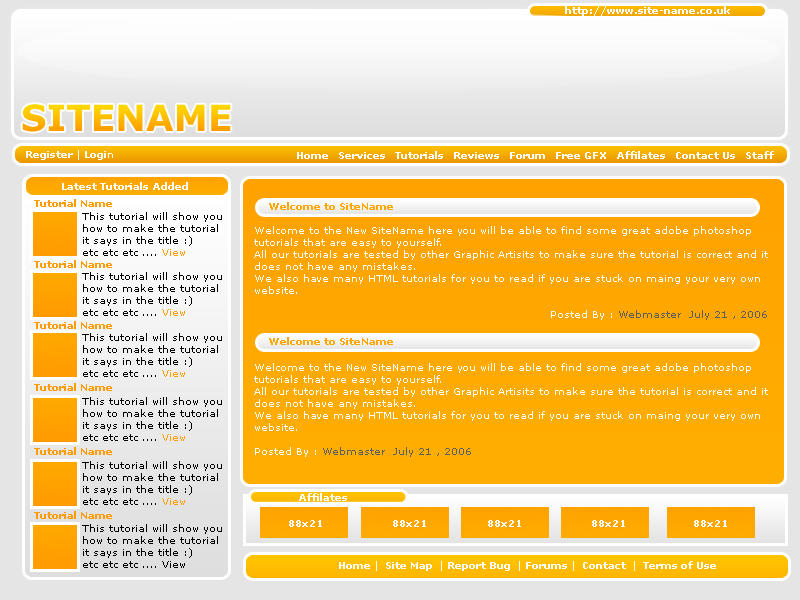Select the Services menu item

[x=361, y=155]
